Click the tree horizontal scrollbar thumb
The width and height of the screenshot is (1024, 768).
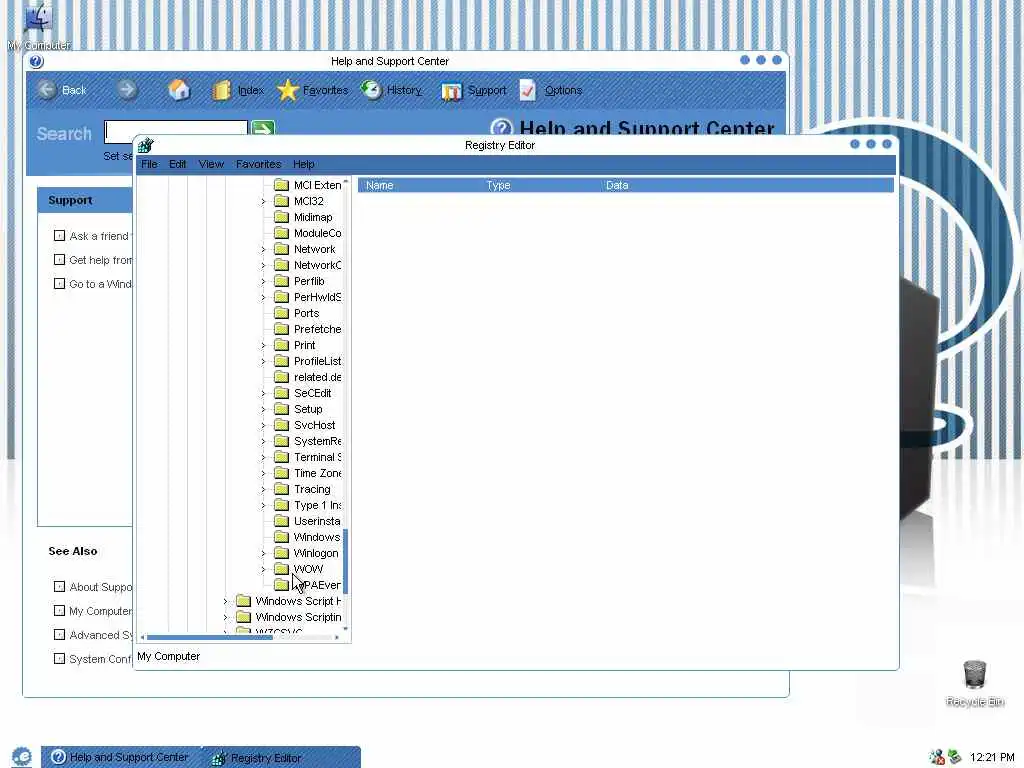(x=210, y=637)
